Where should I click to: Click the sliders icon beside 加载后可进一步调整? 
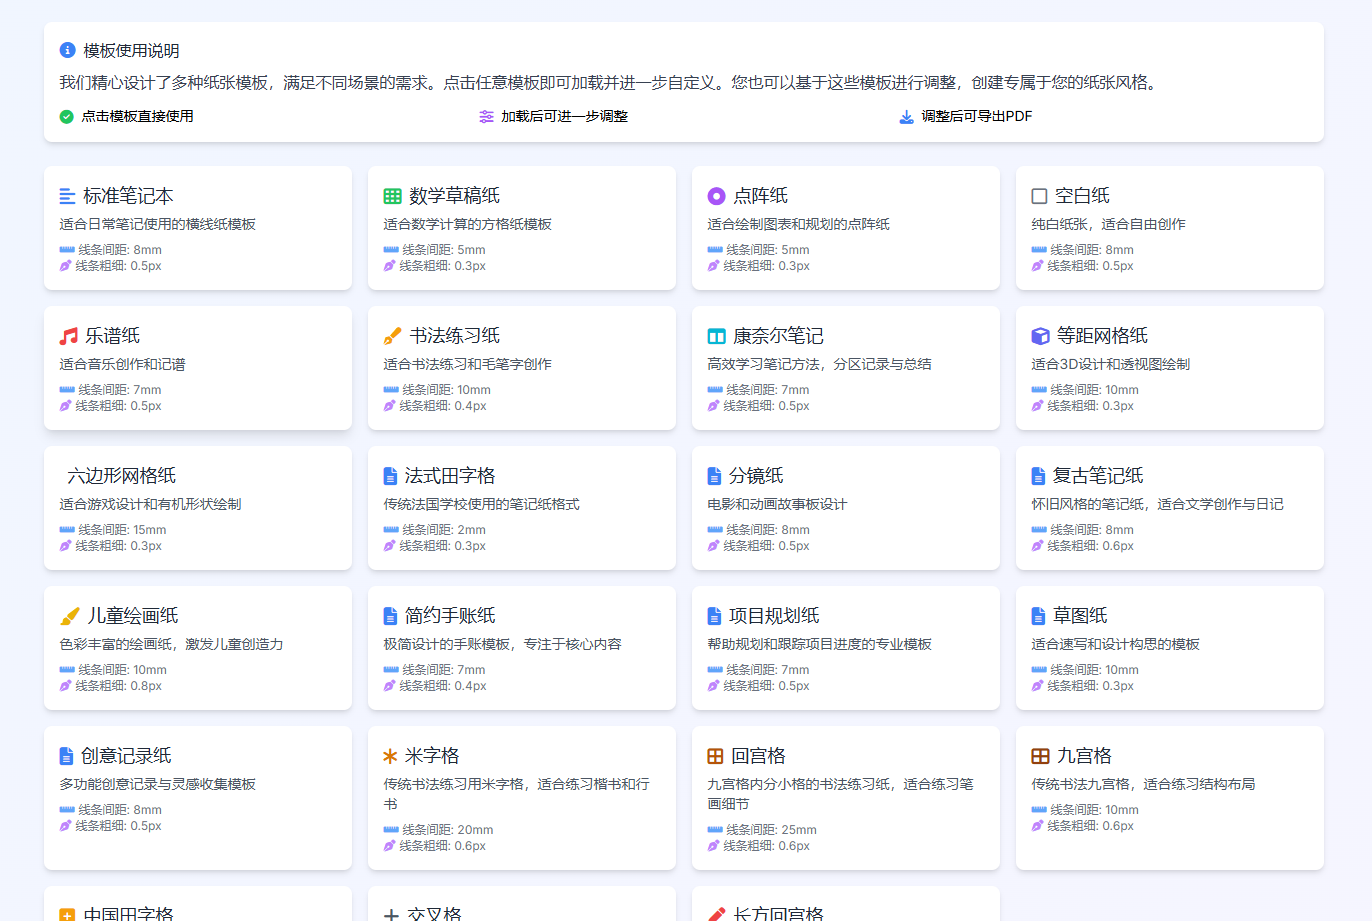pyautogui.click(x=483, y=117)
